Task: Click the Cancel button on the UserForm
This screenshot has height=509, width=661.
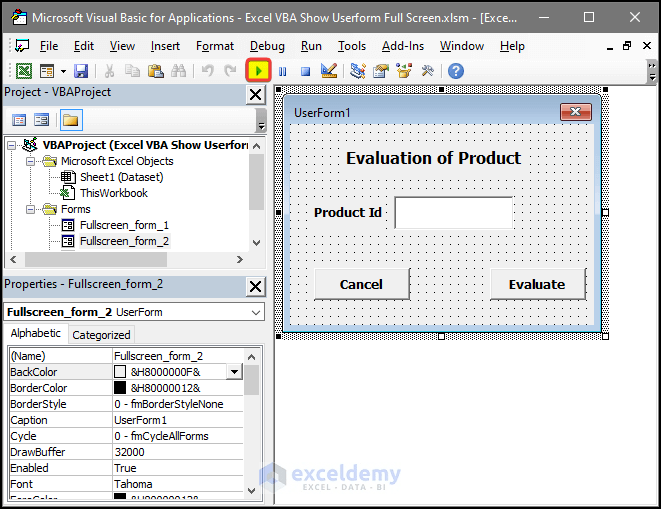Action: click(x=362, y=285)
